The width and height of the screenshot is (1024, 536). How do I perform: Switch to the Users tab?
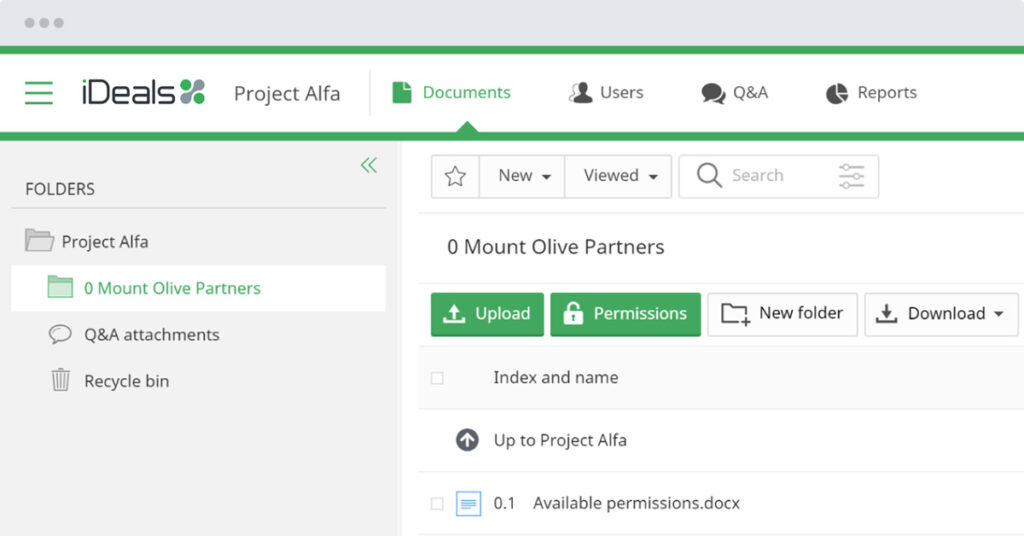pos(606,93)
